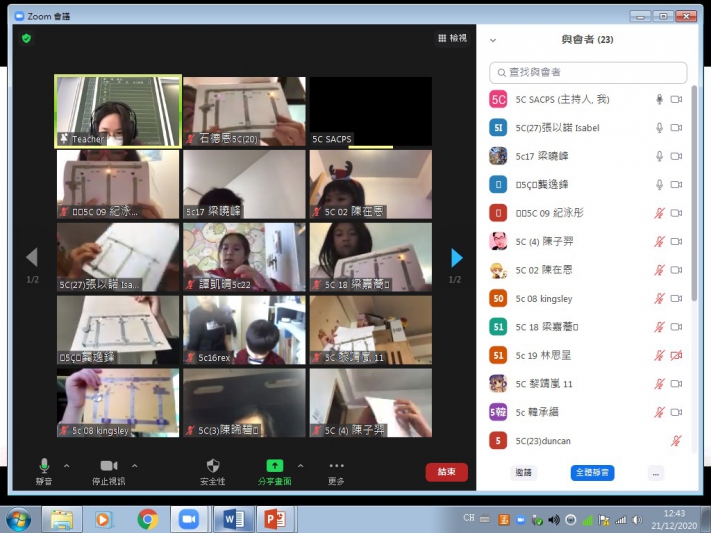Go to next video page arrow
The height and width of the screenshot is (533, 711).
(456, 257)
